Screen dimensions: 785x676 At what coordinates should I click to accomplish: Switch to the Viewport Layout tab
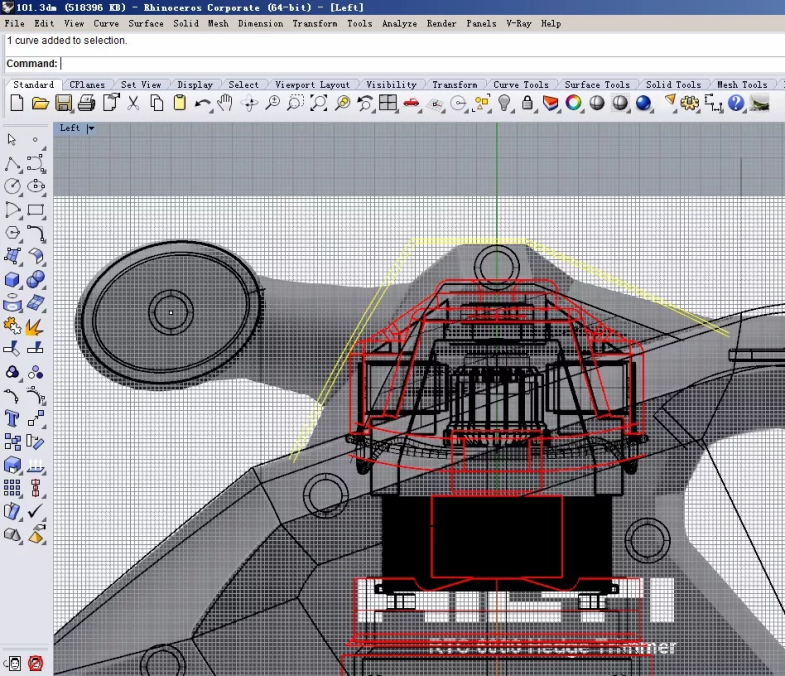point(312,85)
